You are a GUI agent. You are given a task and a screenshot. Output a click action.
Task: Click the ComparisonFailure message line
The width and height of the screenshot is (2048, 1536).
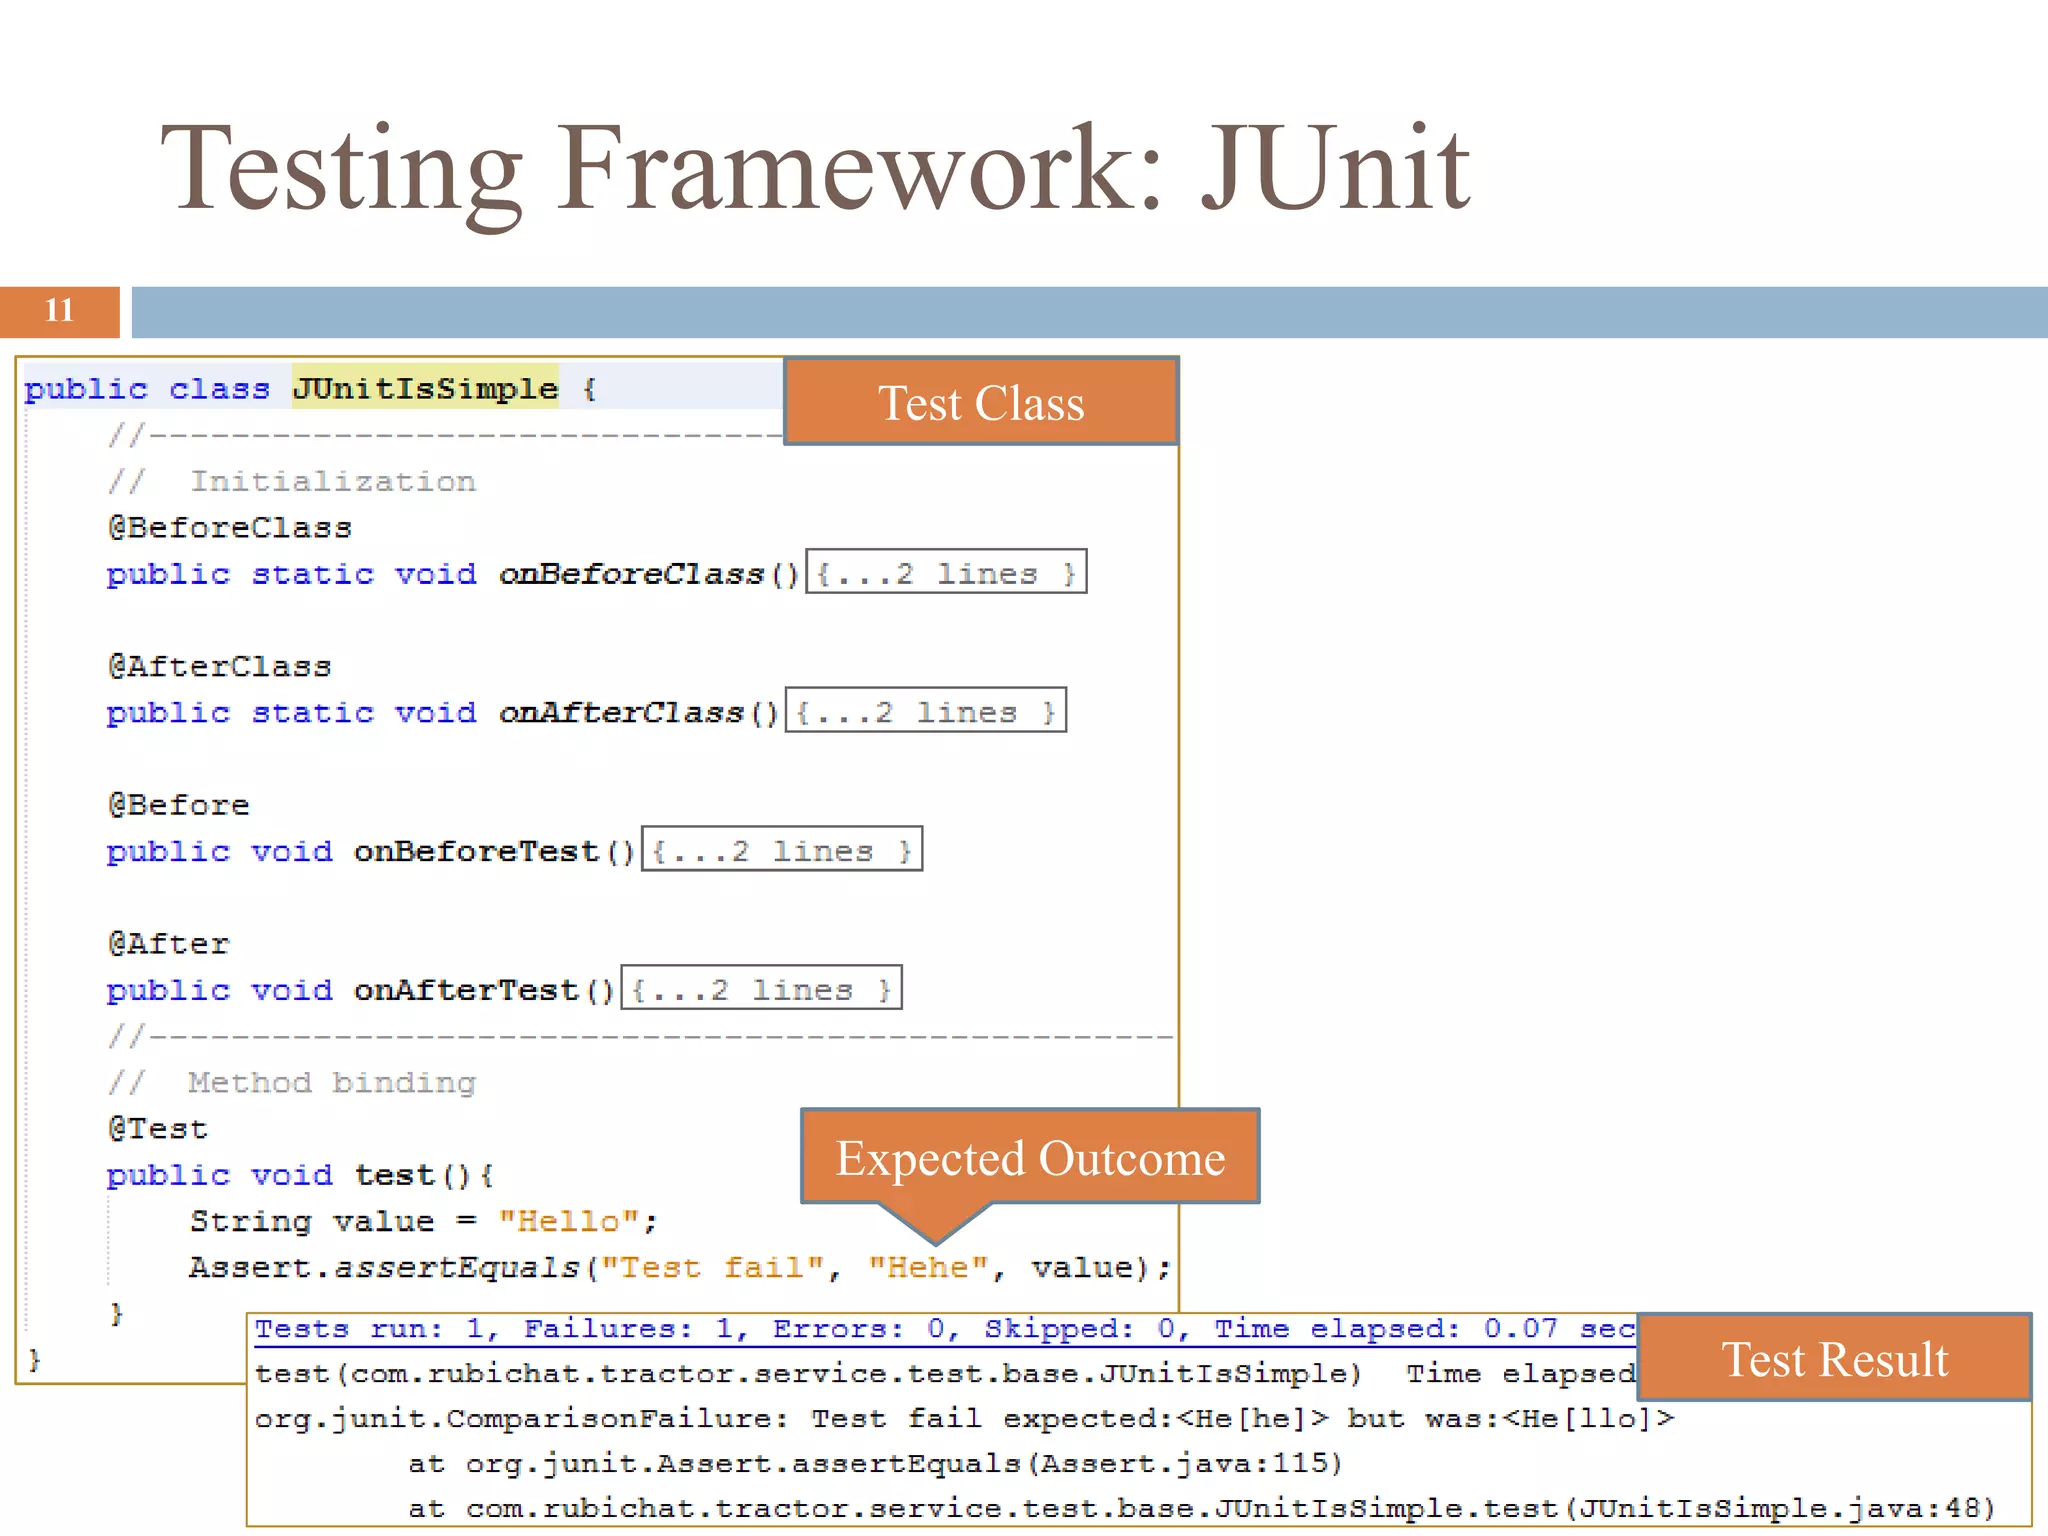tap(963, 1418)
